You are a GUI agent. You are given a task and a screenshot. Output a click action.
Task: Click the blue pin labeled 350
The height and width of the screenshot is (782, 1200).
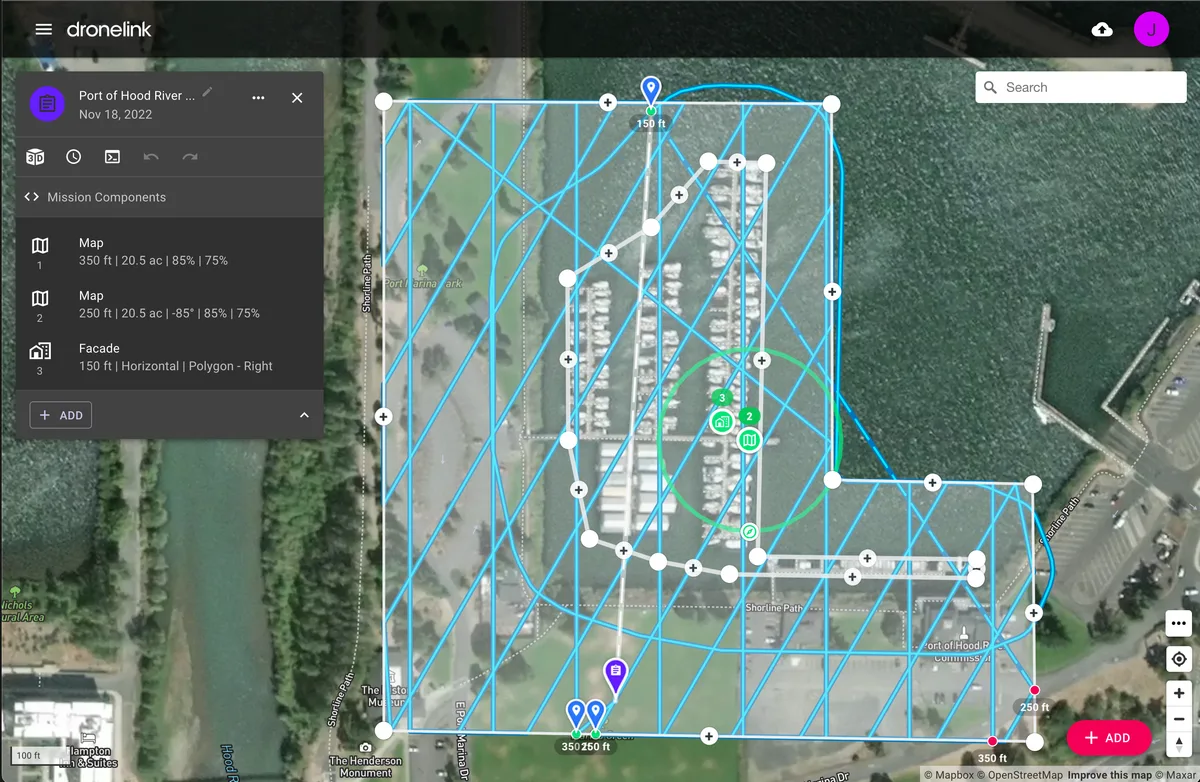coord(575,714)
